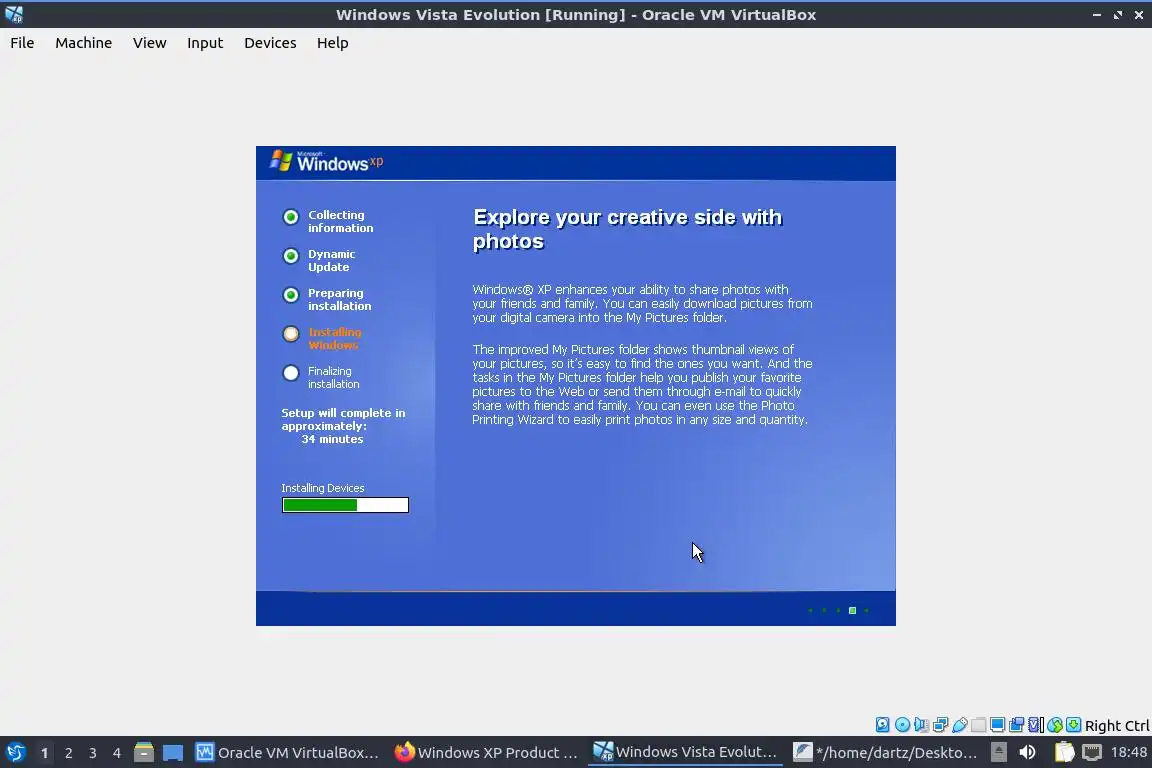
Task: Click the USB devices indicator icon
Action: pyautogui.click(x=960, y=725)
